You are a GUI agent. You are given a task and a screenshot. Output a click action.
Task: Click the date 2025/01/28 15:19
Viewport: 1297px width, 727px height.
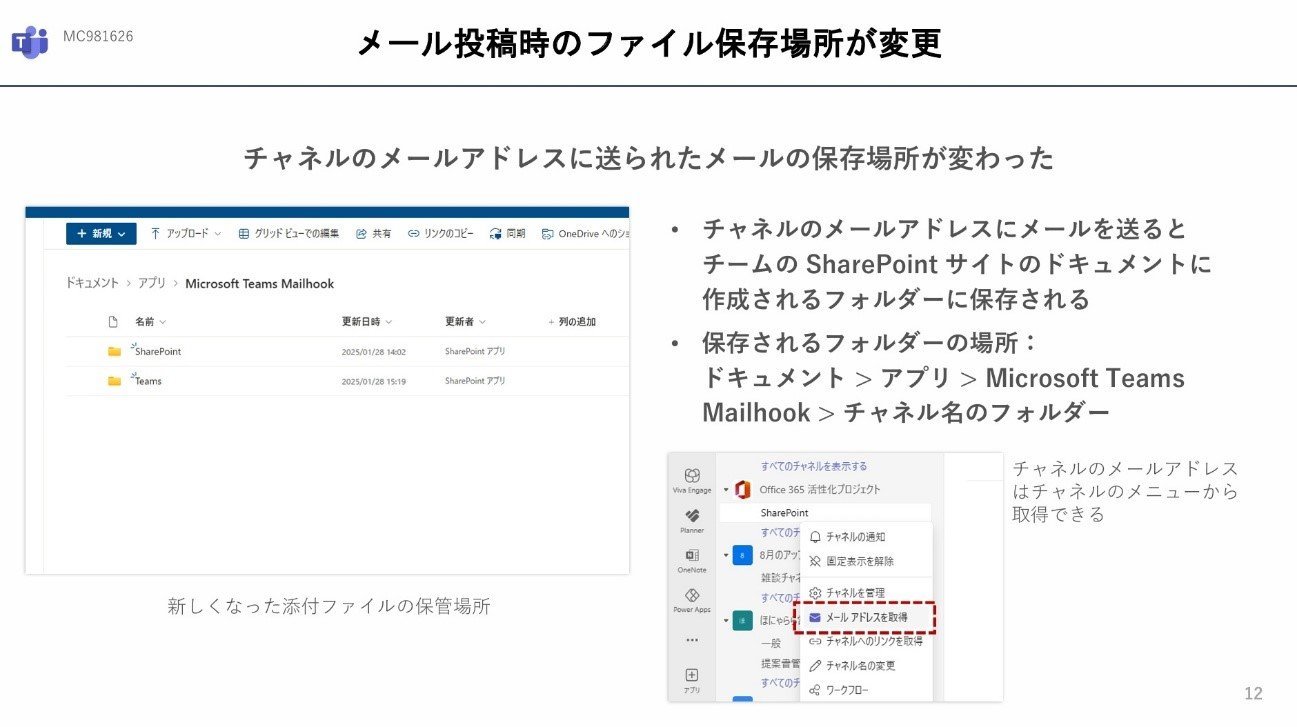[x=373, y=381]
